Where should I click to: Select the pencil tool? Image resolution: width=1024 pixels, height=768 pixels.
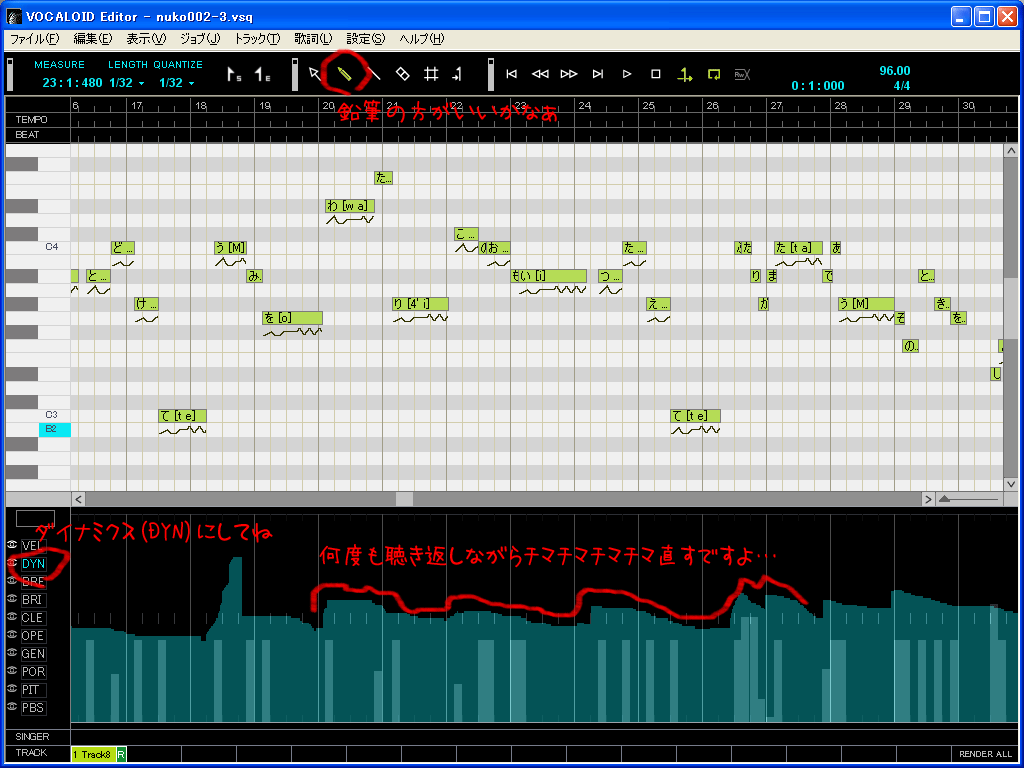point(345,74)
